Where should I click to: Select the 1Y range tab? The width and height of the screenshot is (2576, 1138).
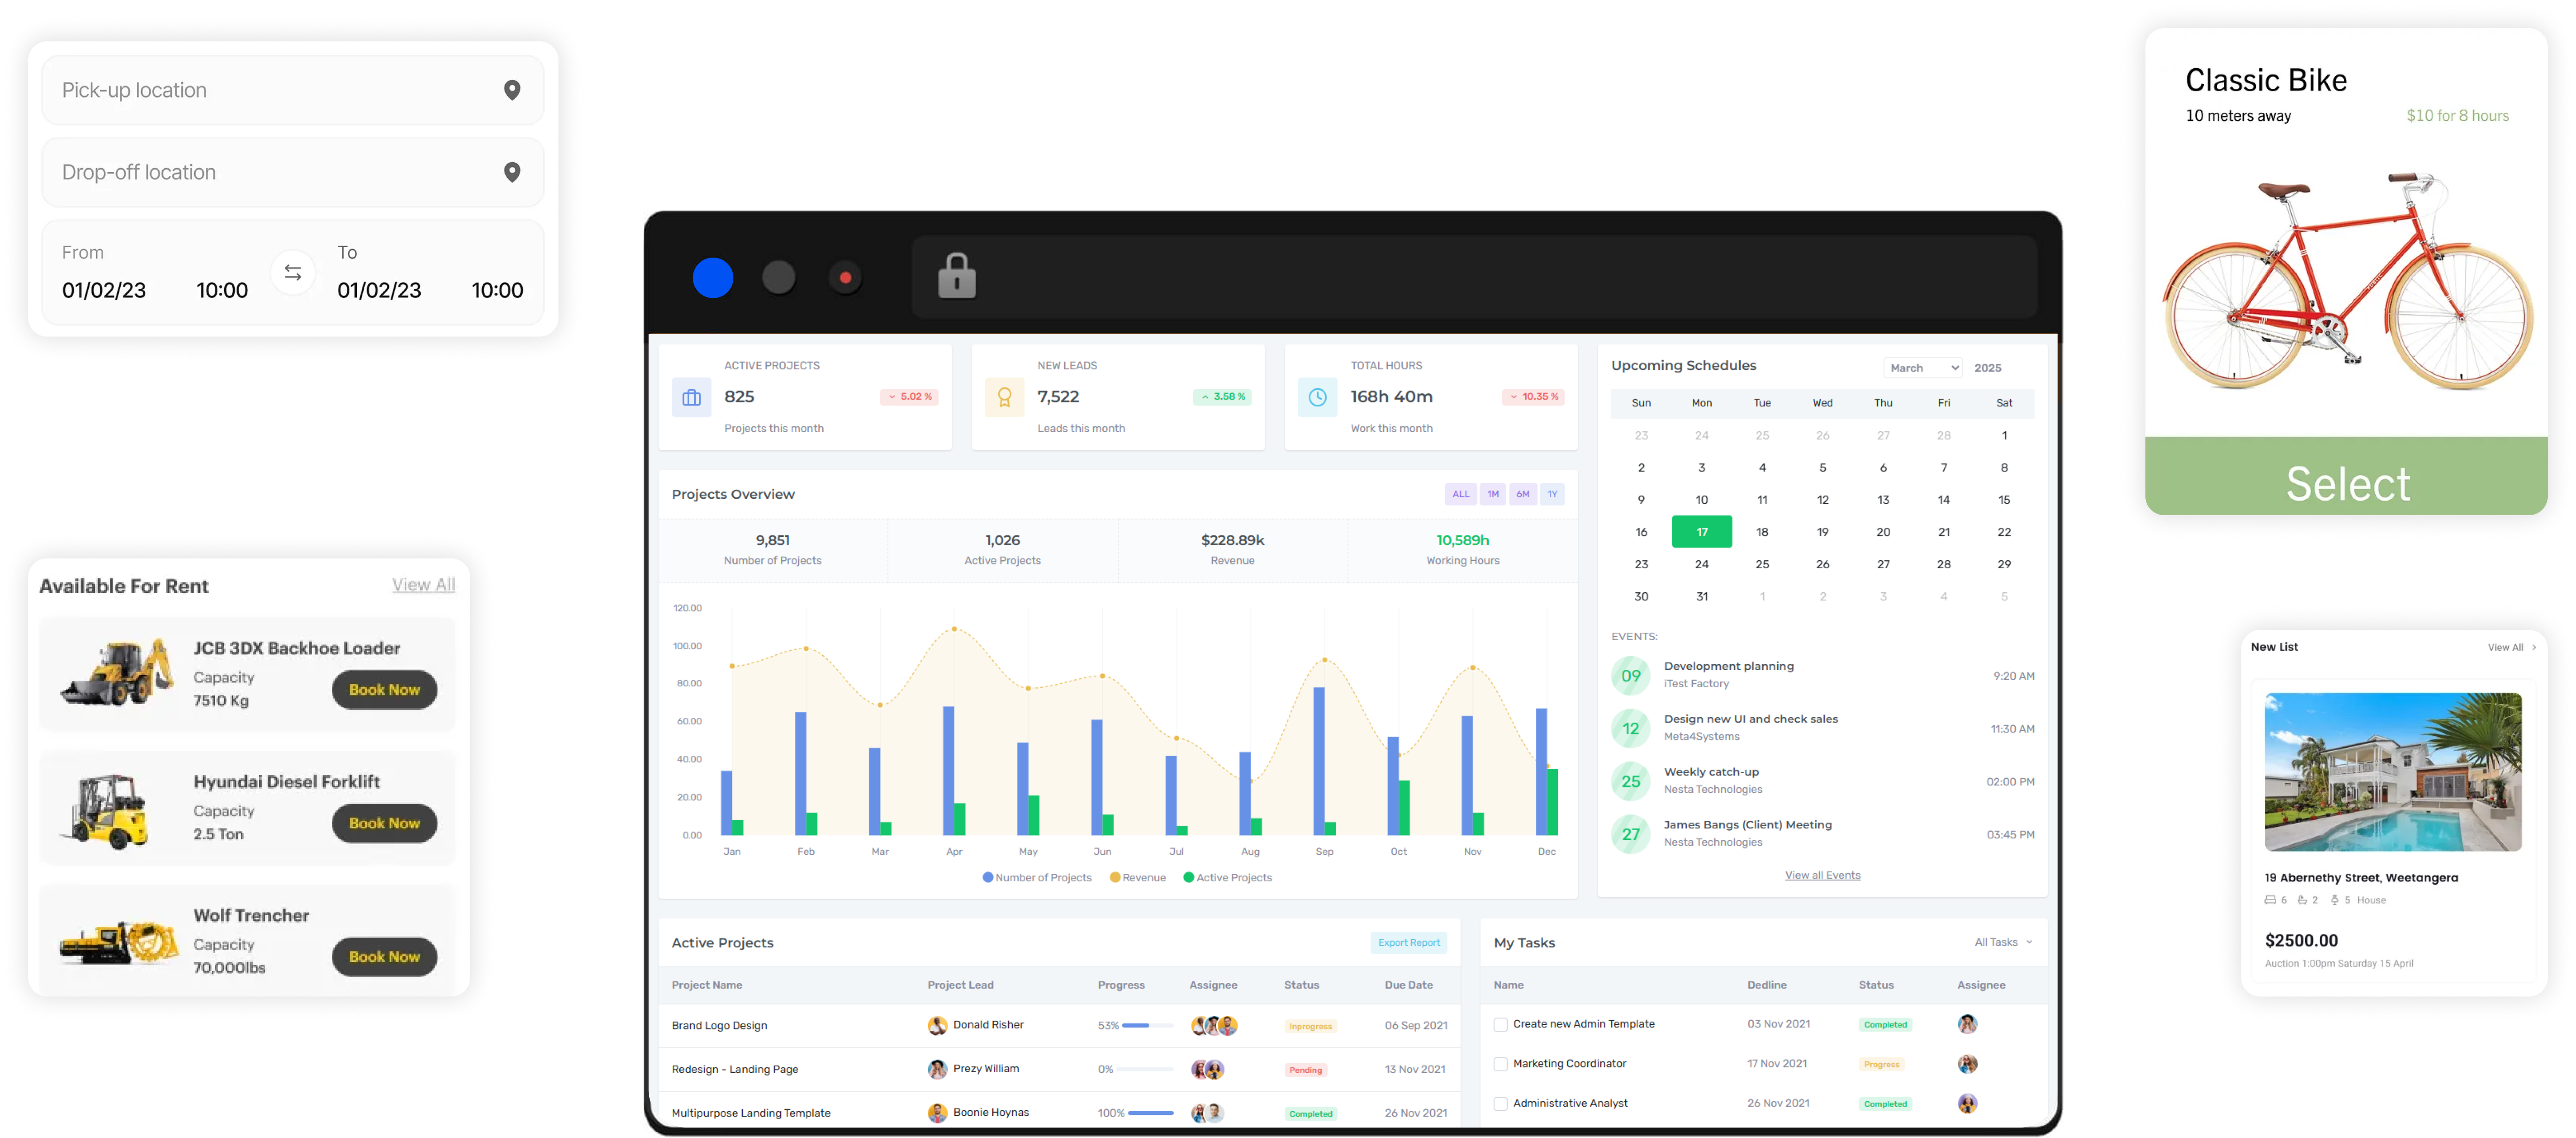pyautogui.click(x=1552, y=494)
